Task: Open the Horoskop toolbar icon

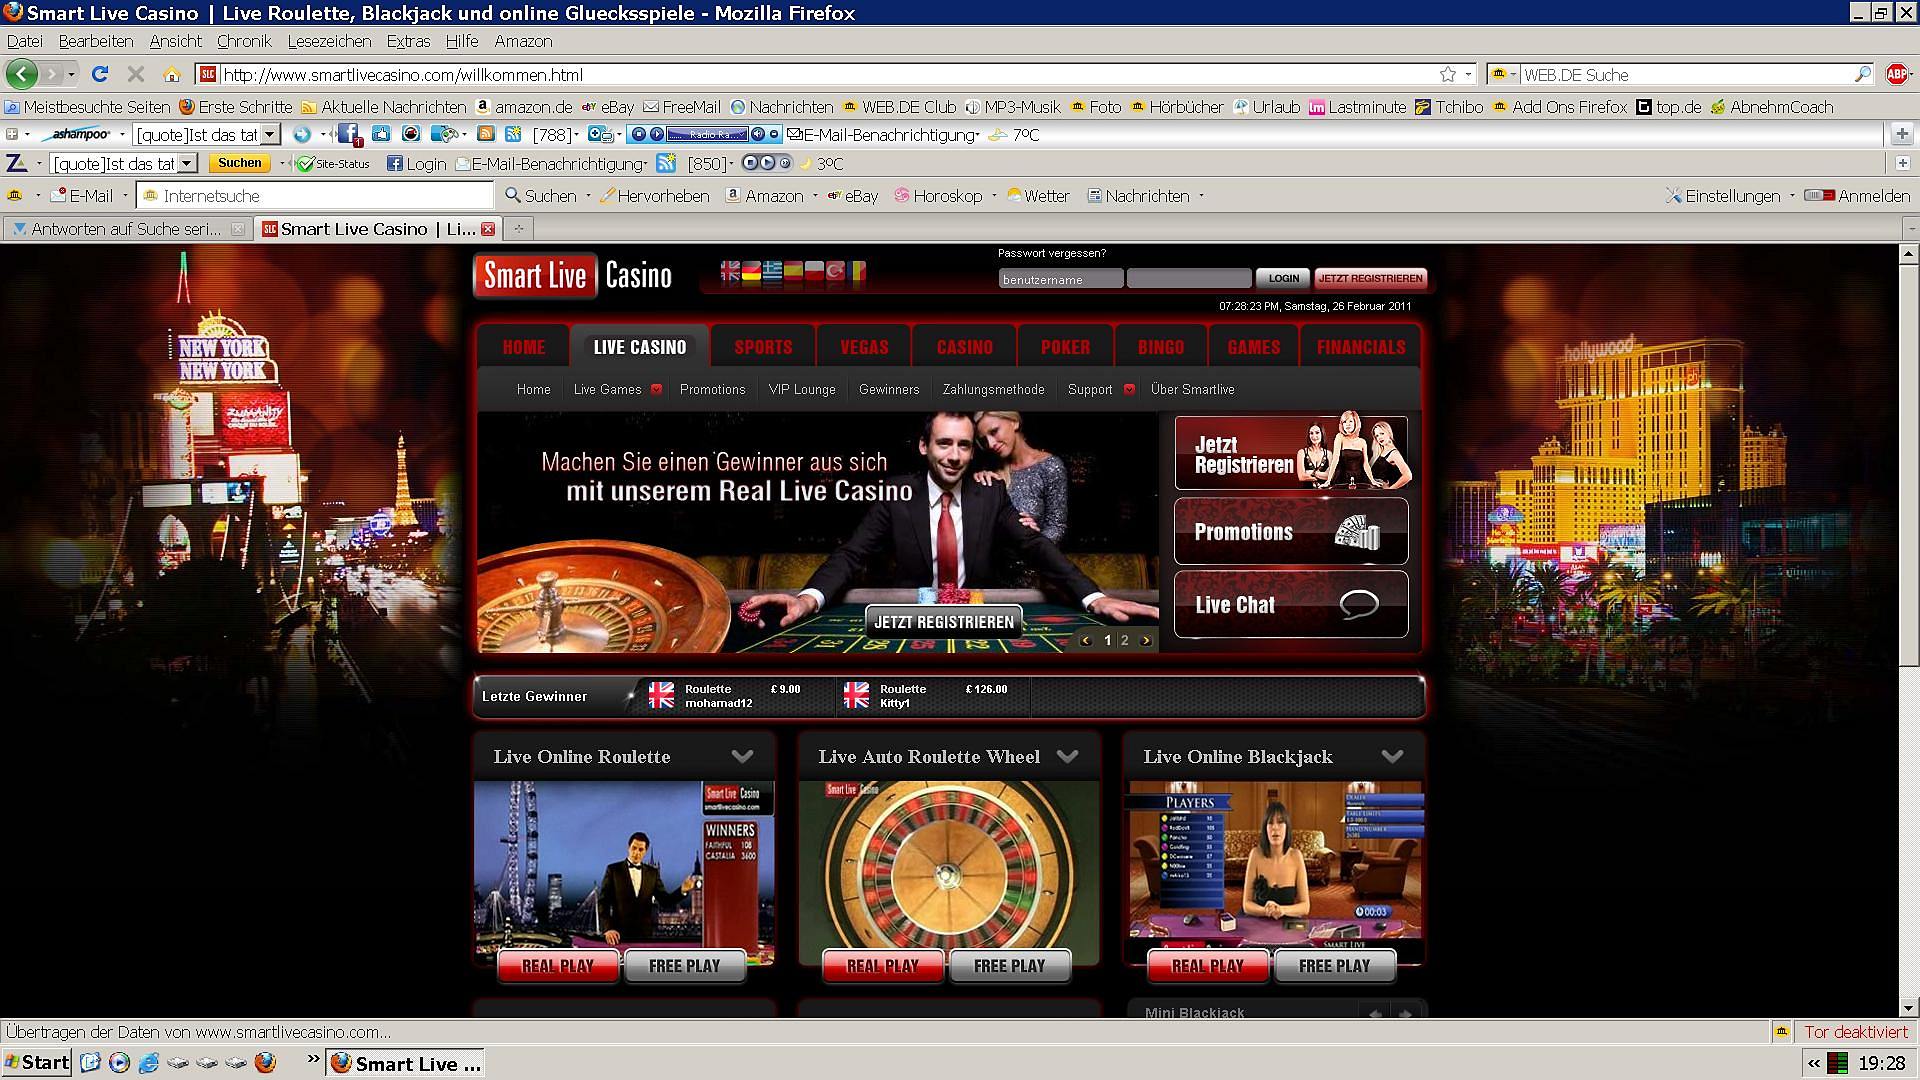Action: click(902, 195)
